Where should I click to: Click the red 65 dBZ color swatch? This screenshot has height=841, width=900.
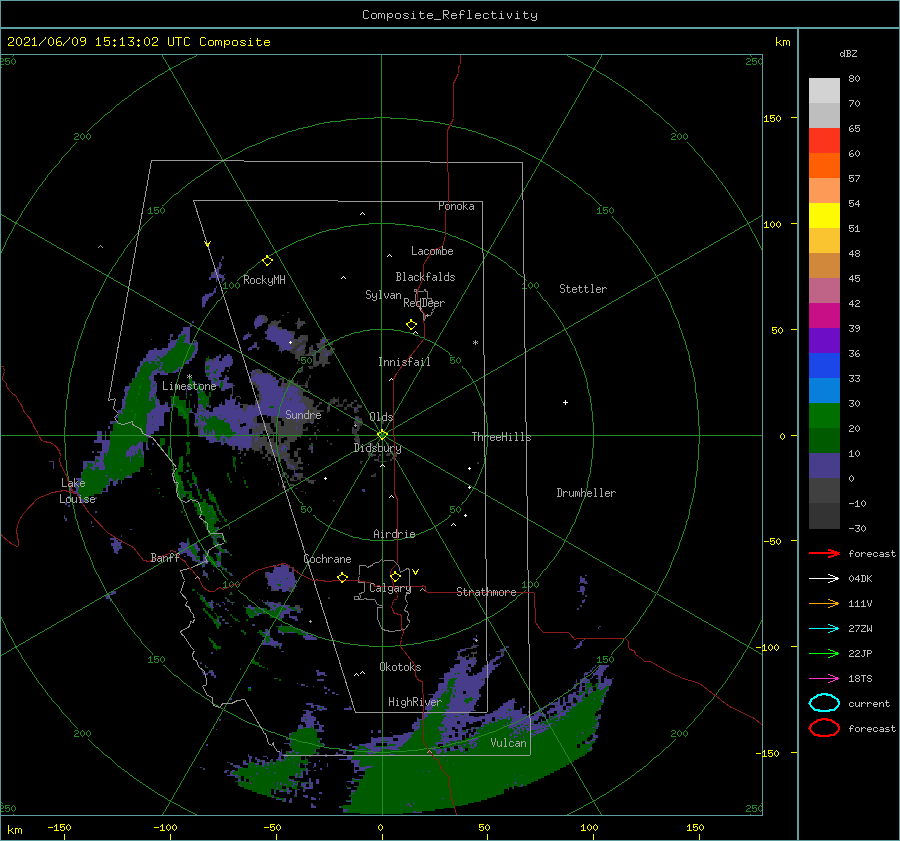[x=824, y=140]
